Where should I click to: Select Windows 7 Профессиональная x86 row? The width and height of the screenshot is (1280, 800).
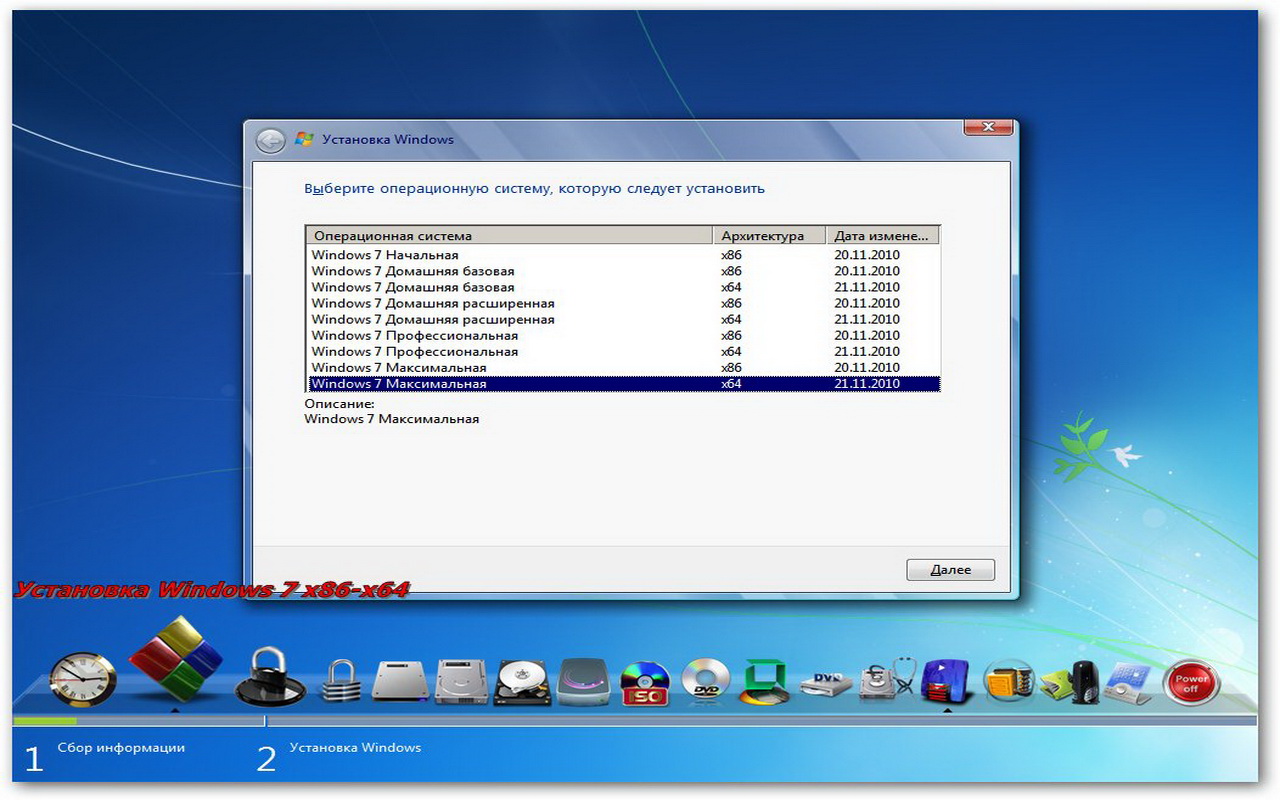pyautogui.click(x=623, y=335)
